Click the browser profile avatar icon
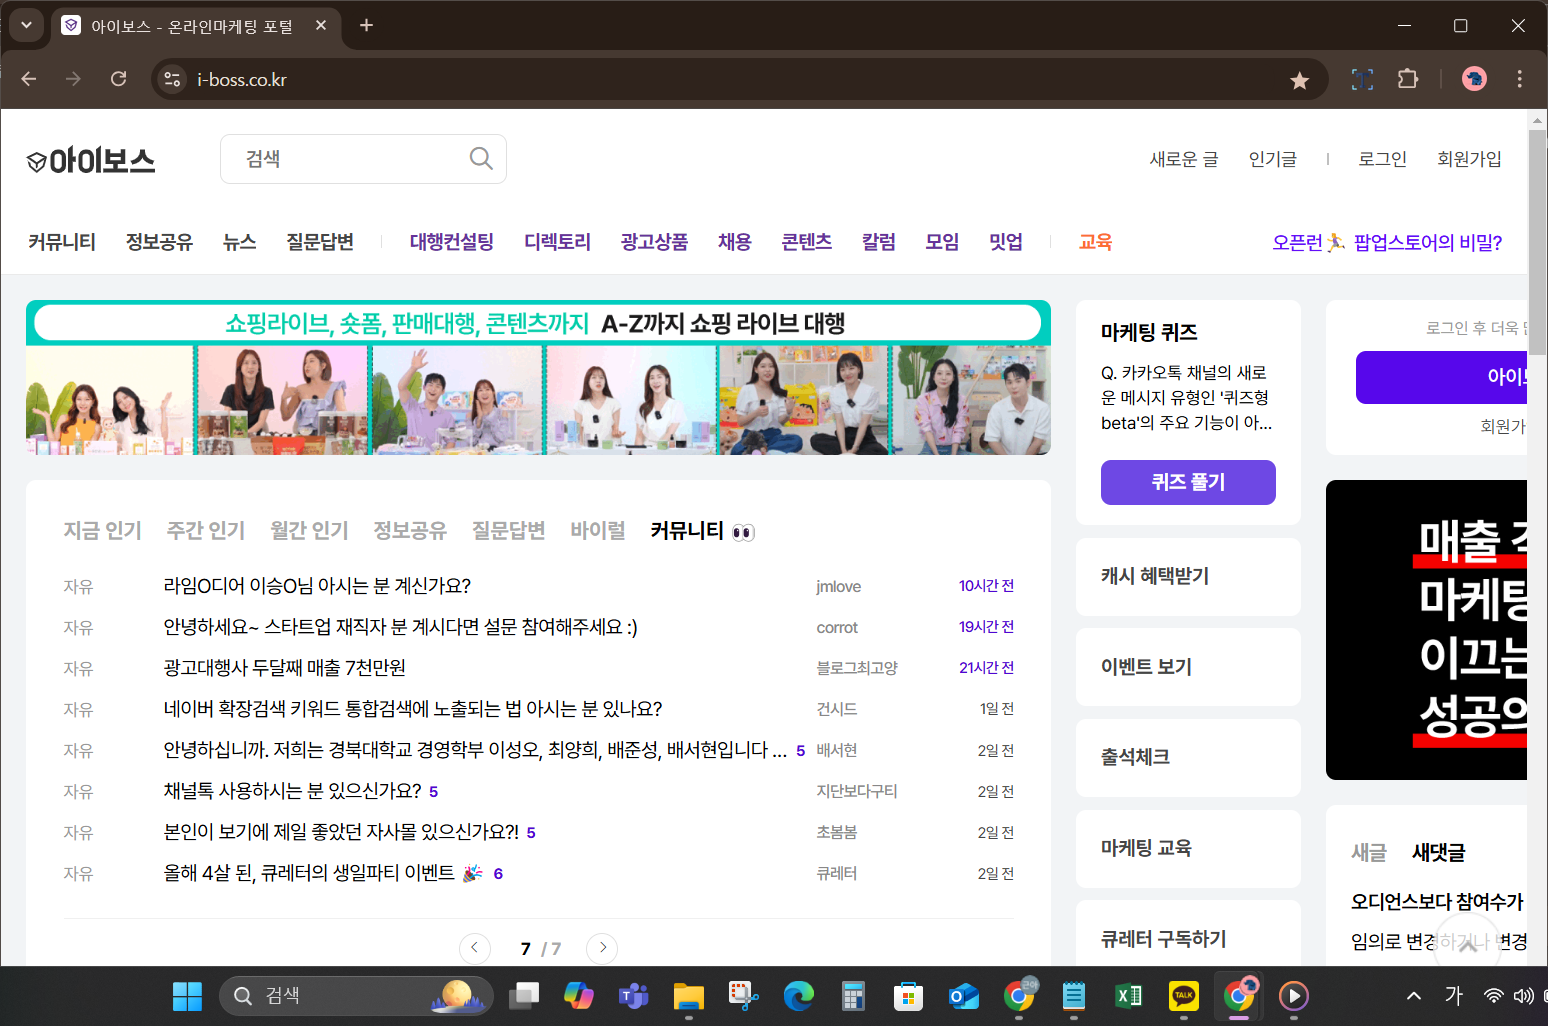Image resolution: width=1548 pixels, height=1026 pixels. [1473, 79]
